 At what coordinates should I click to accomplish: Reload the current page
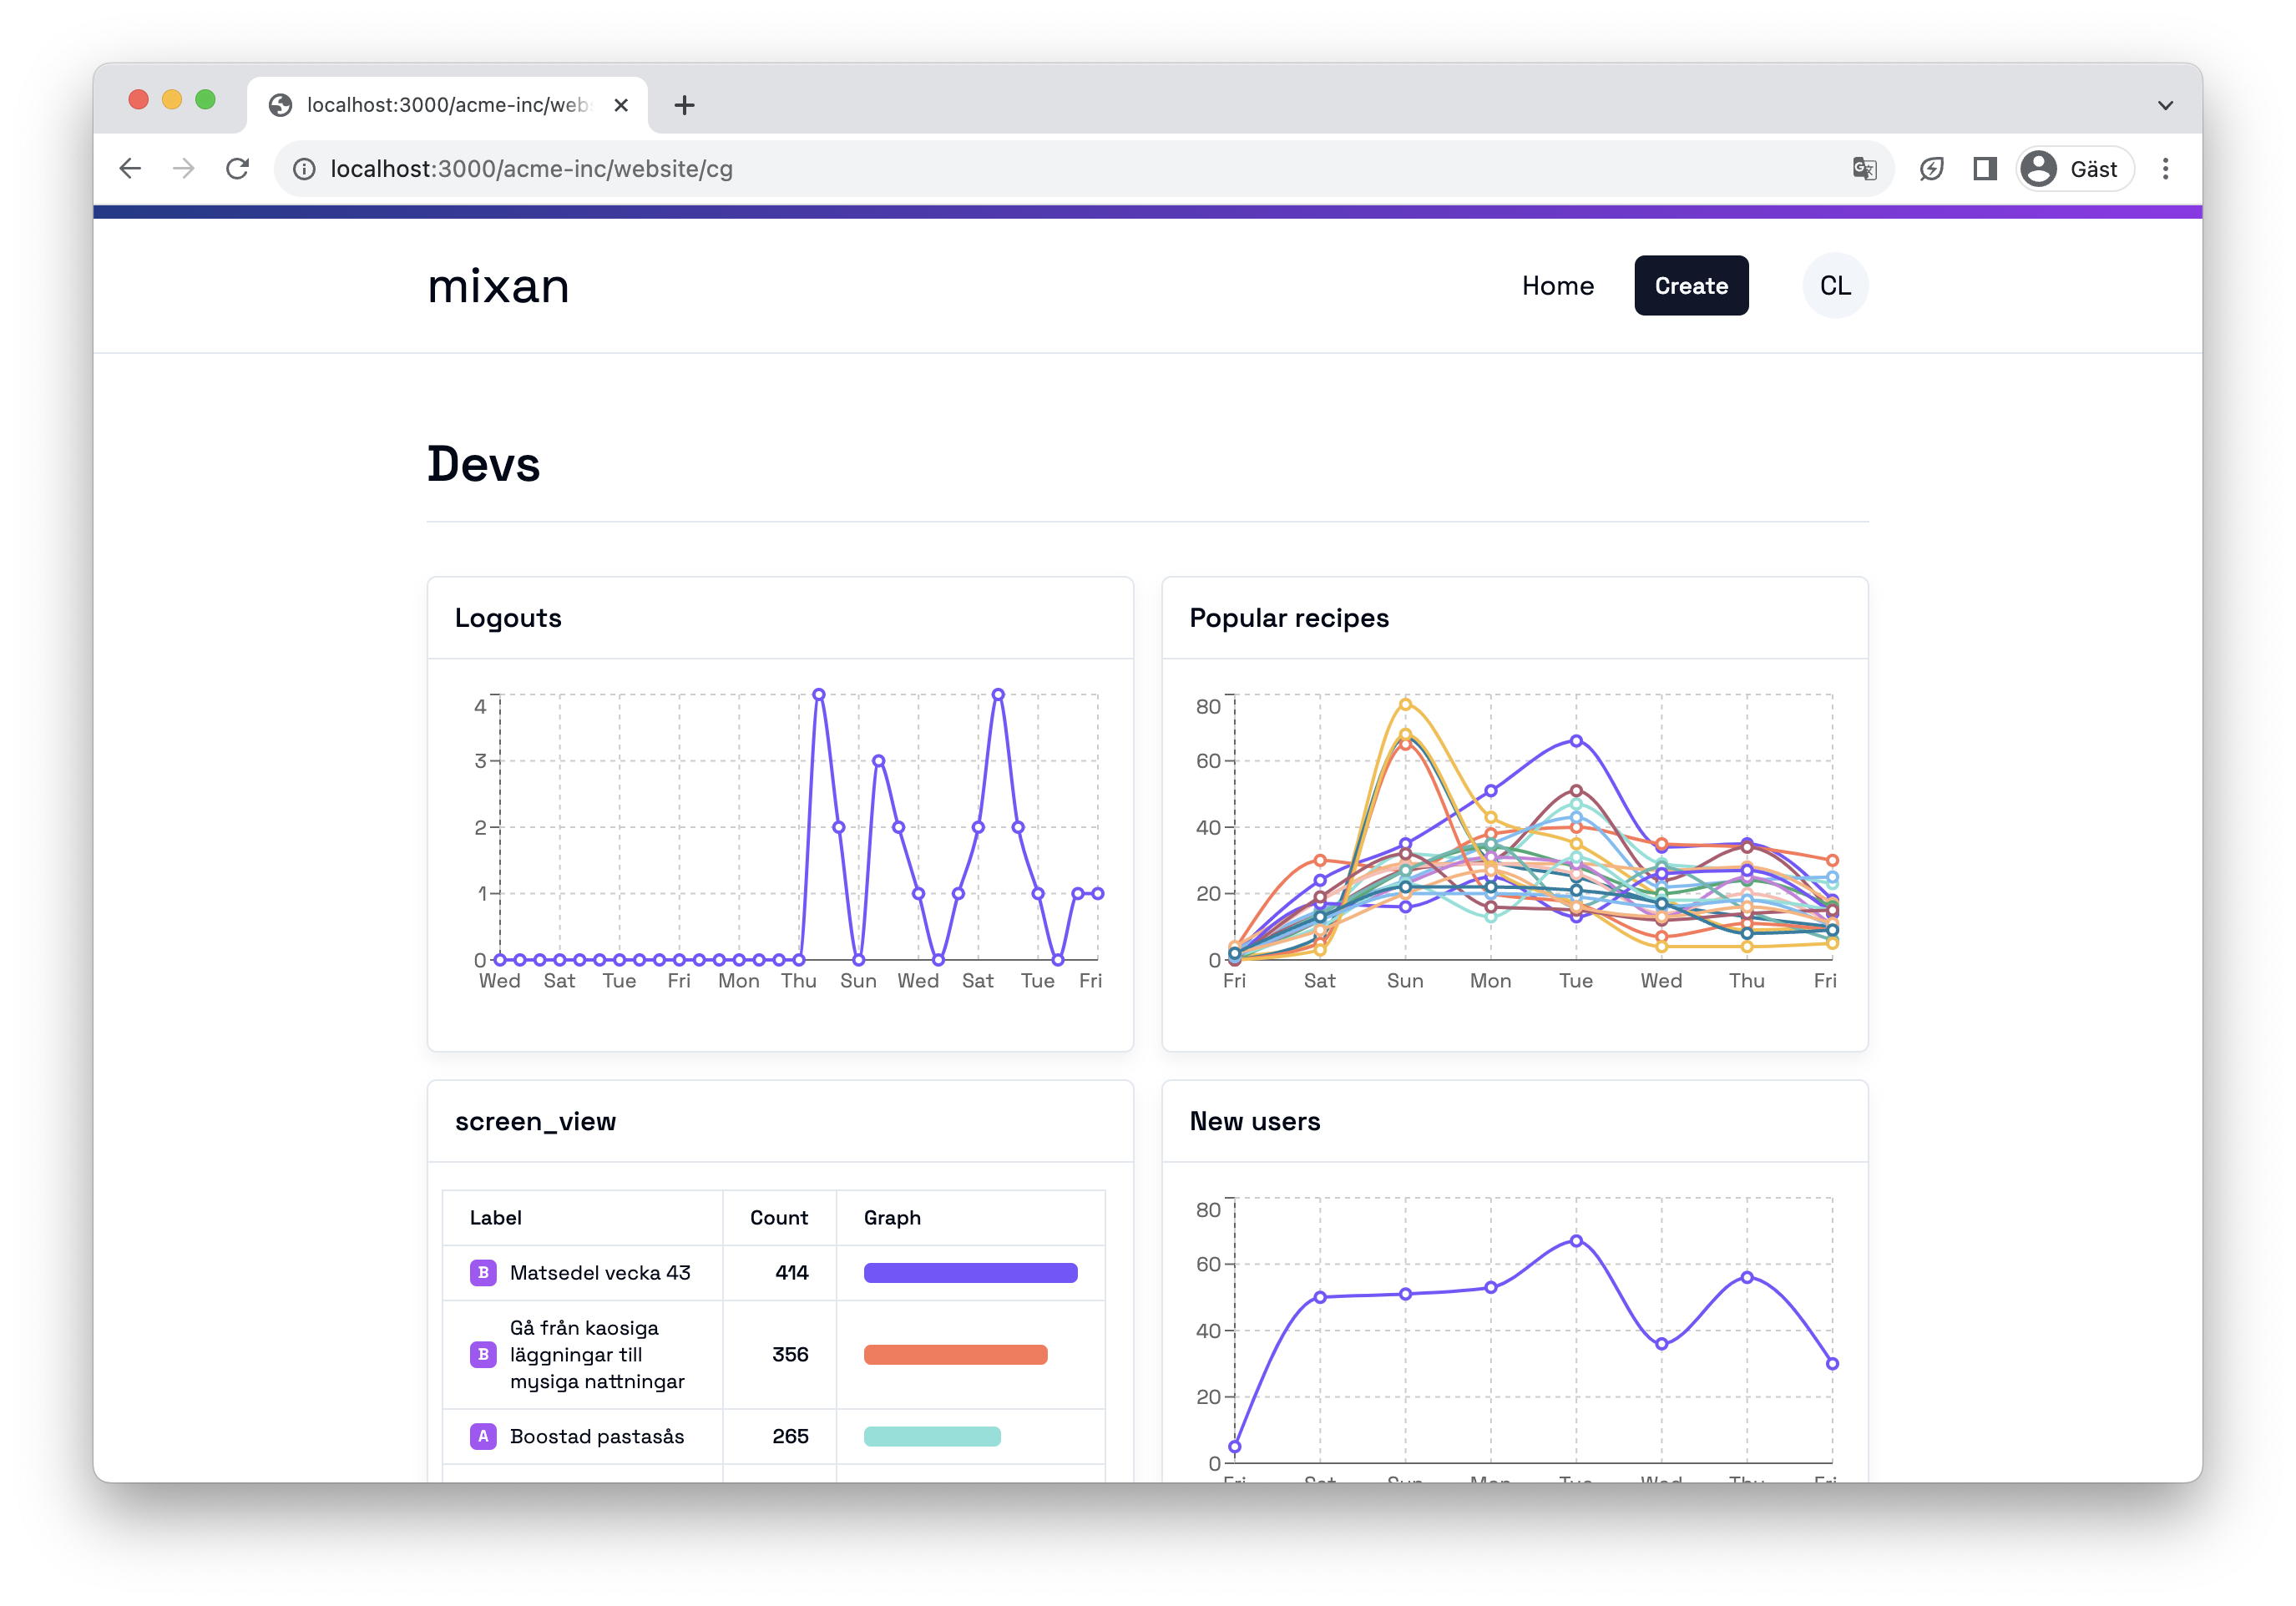click(237, 169)
